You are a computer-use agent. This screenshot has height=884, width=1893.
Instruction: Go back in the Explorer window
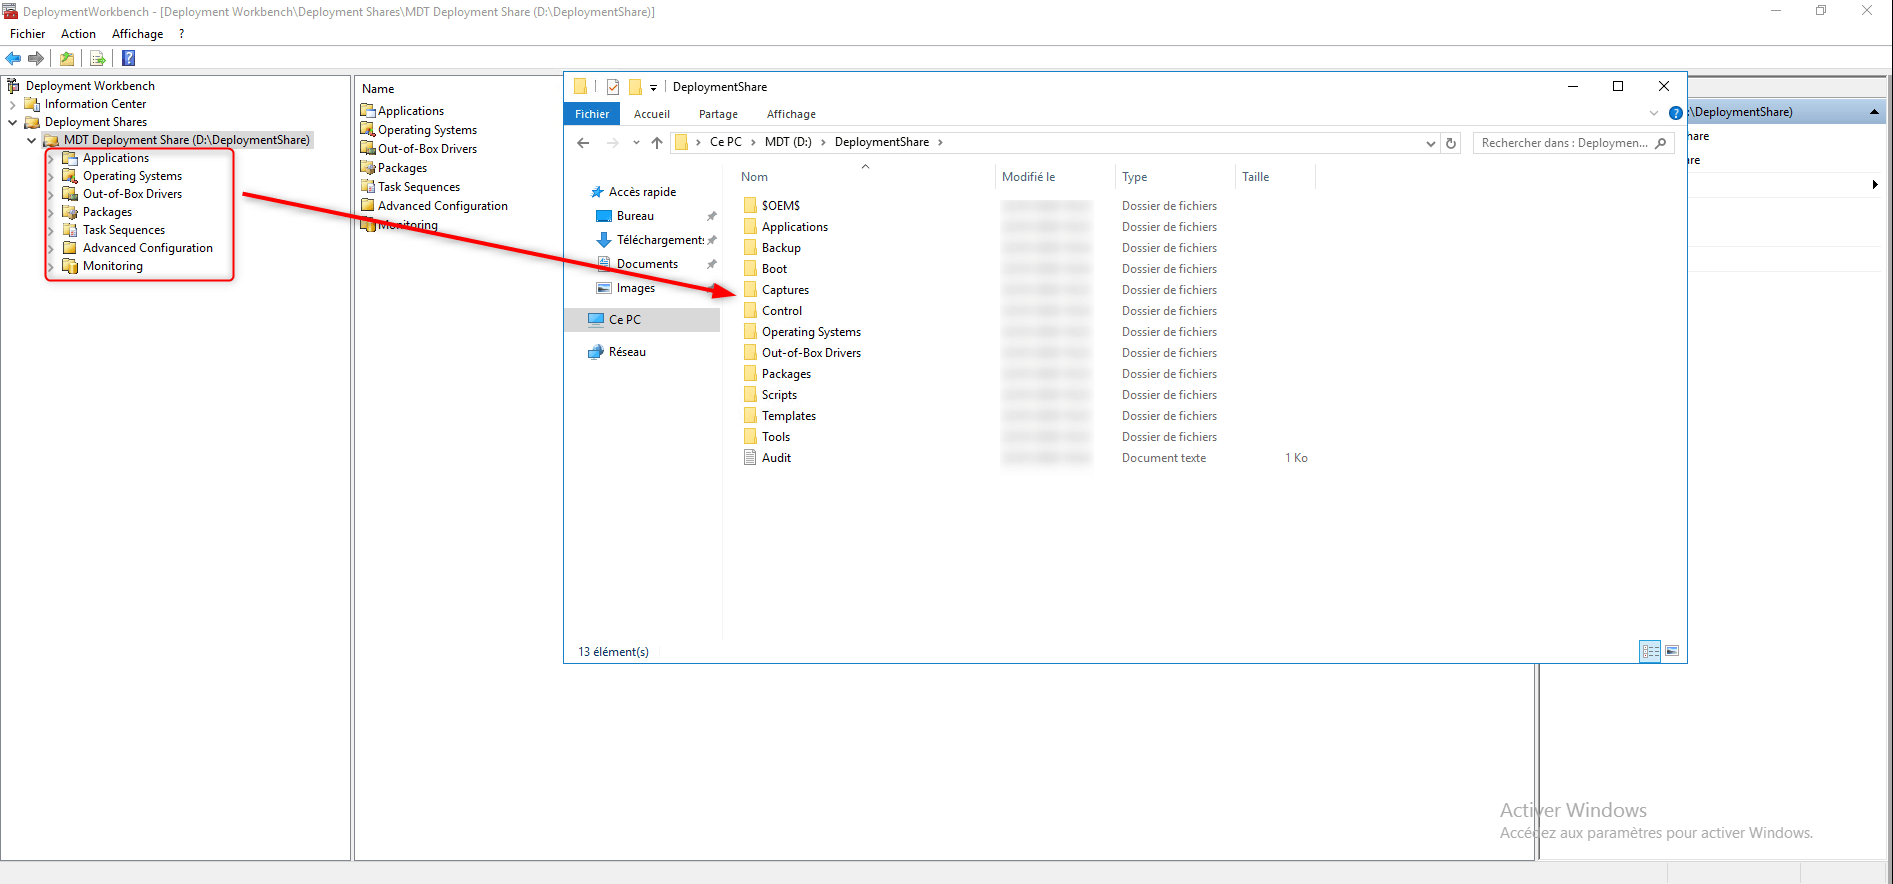tap(583, 143)
